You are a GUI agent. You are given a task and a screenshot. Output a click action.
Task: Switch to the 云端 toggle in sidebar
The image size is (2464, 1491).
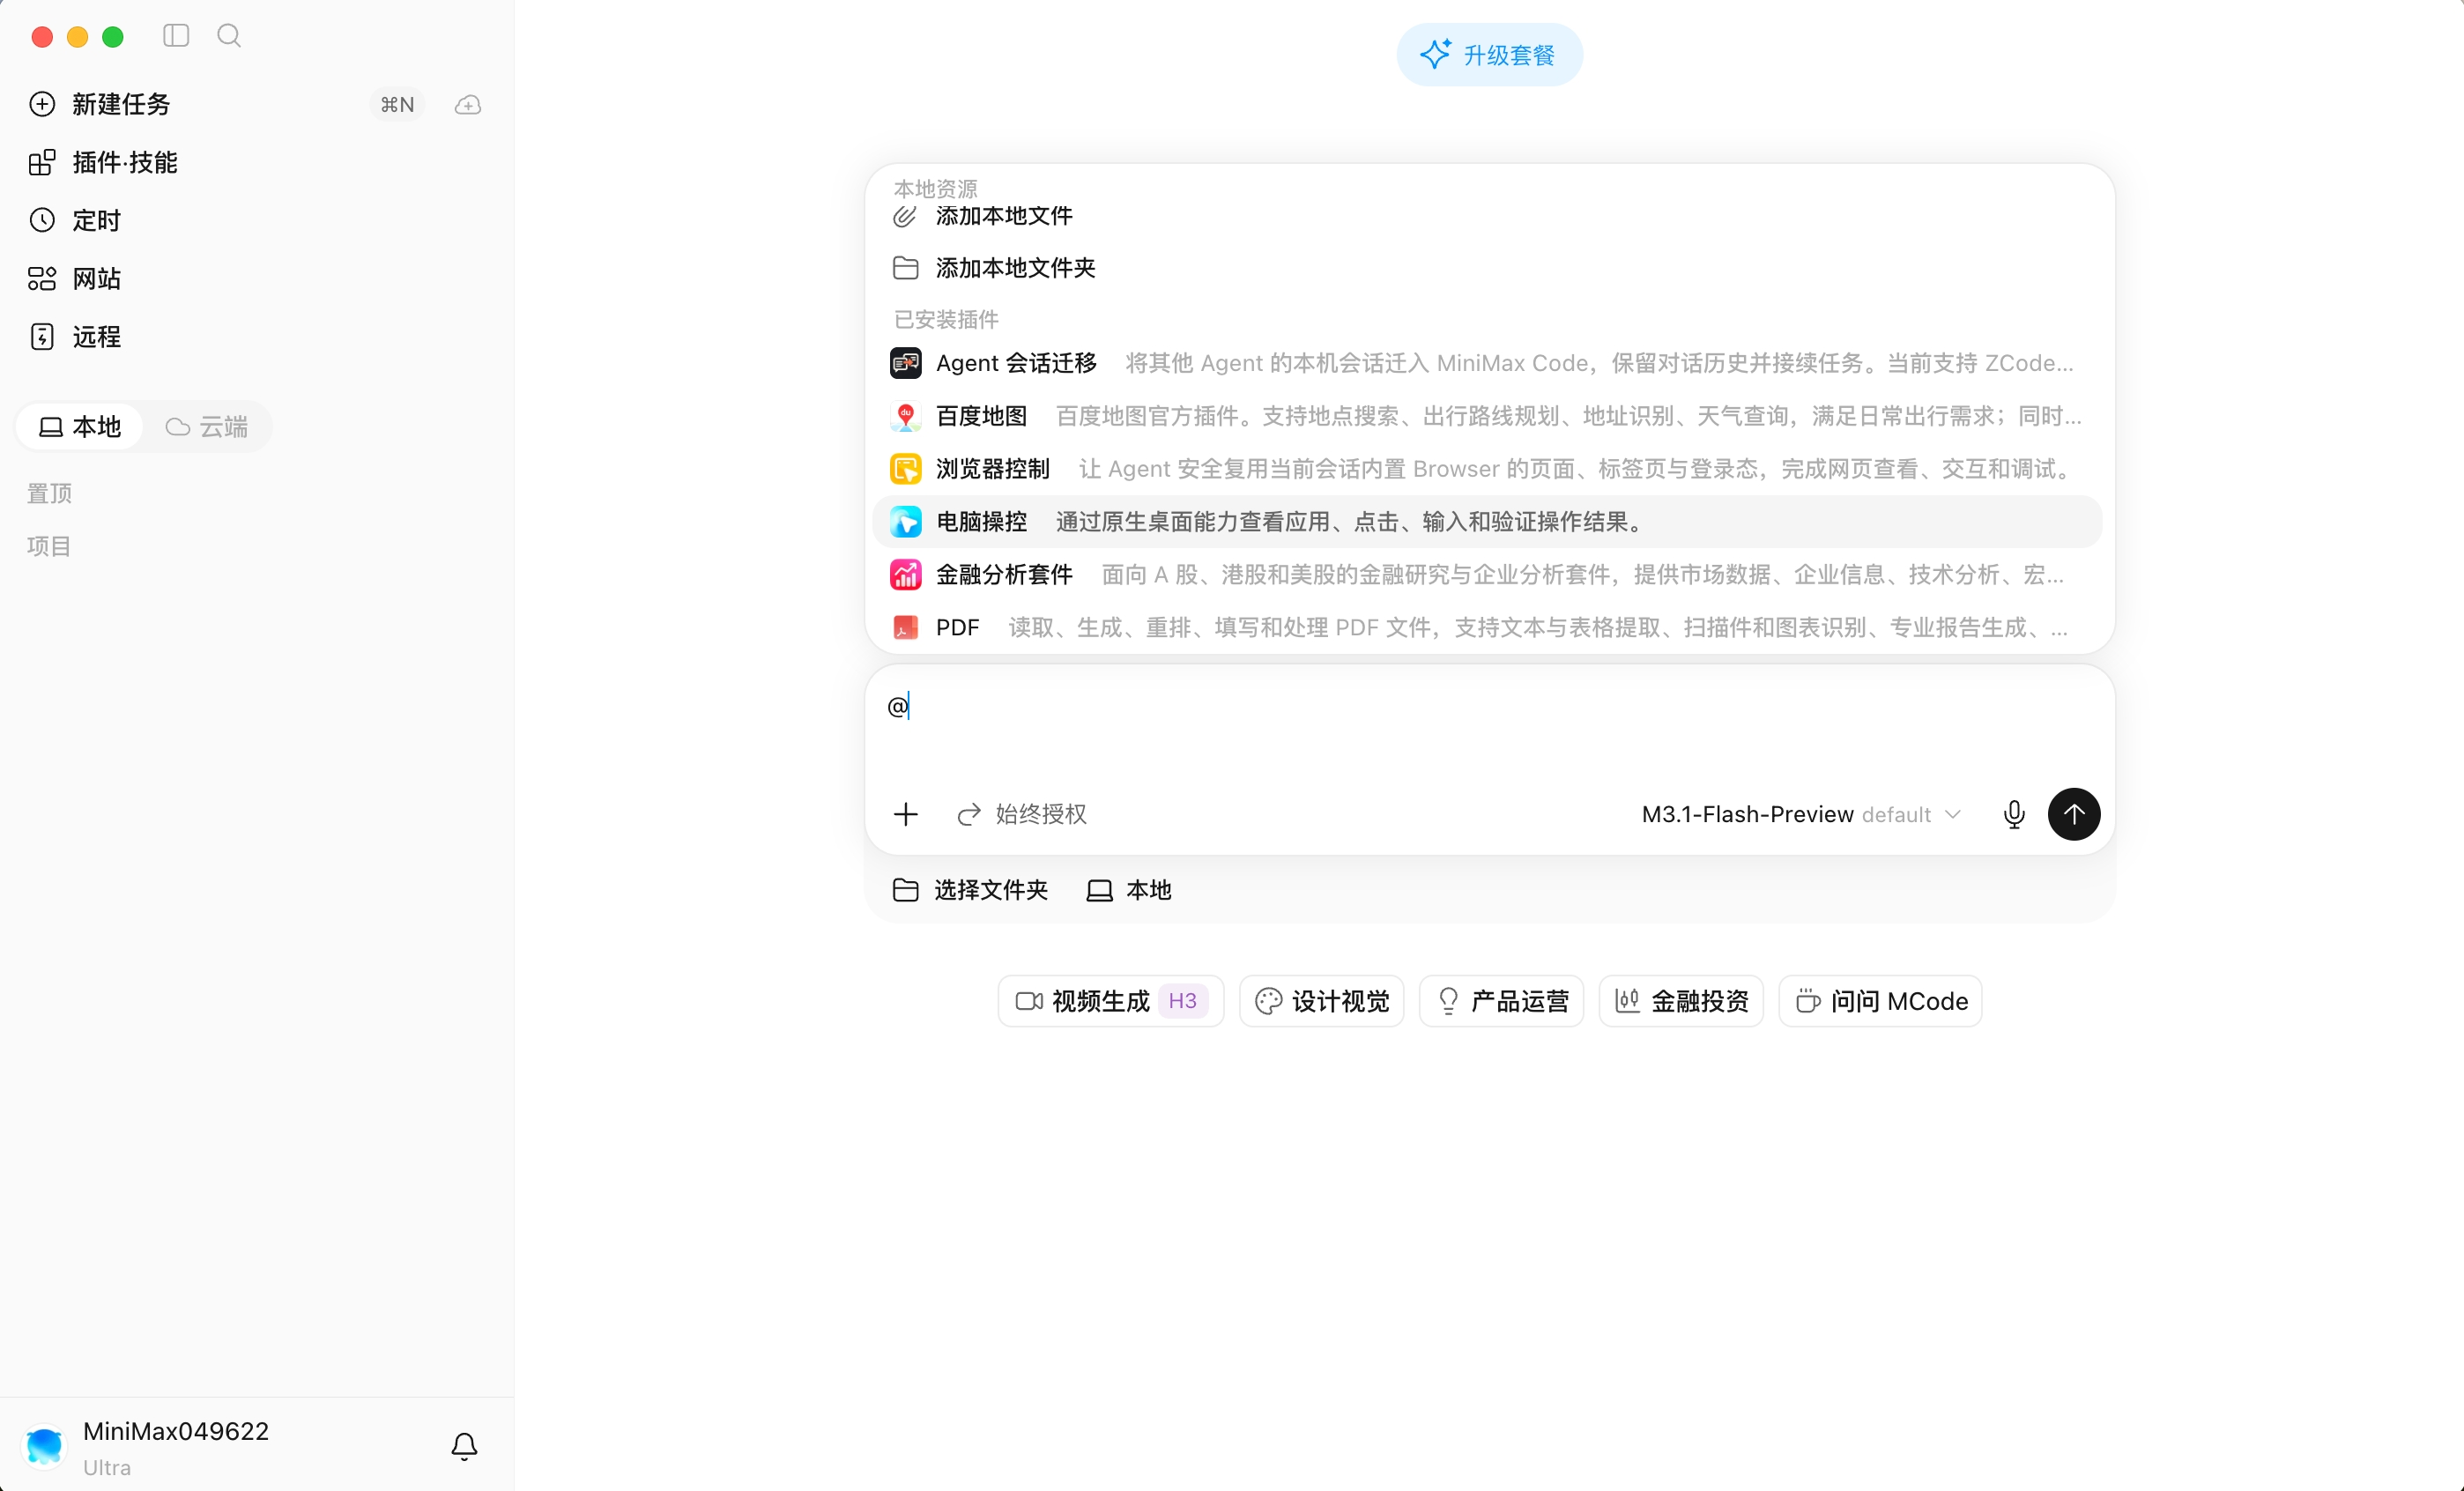click(207, 427)
